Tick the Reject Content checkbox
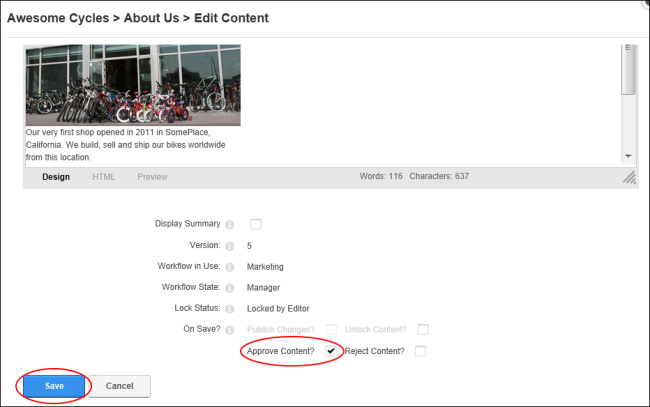650x407 pixels. (x=420, y=351)
